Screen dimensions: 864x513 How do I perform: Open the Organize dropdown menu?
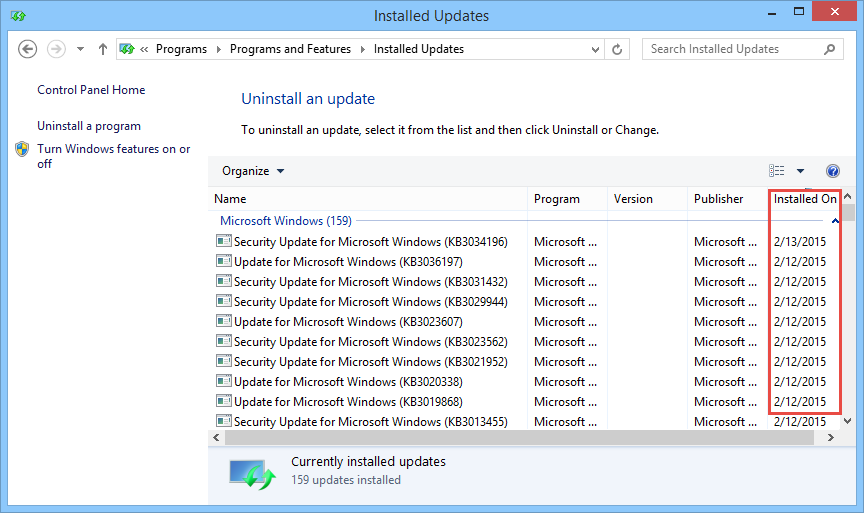[253, 171]
